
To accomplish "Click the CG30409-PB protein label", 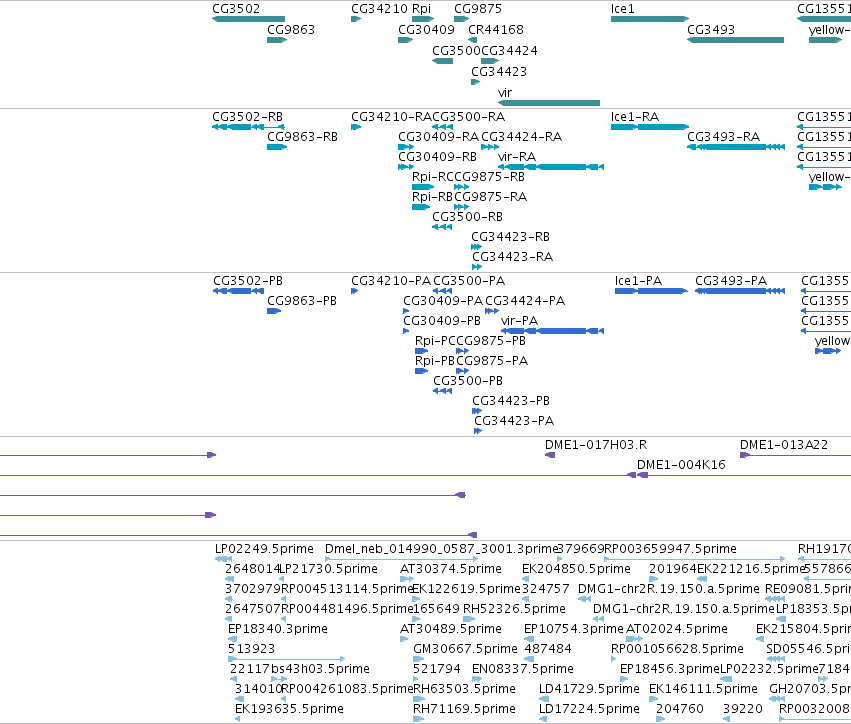I will point(442,321).
